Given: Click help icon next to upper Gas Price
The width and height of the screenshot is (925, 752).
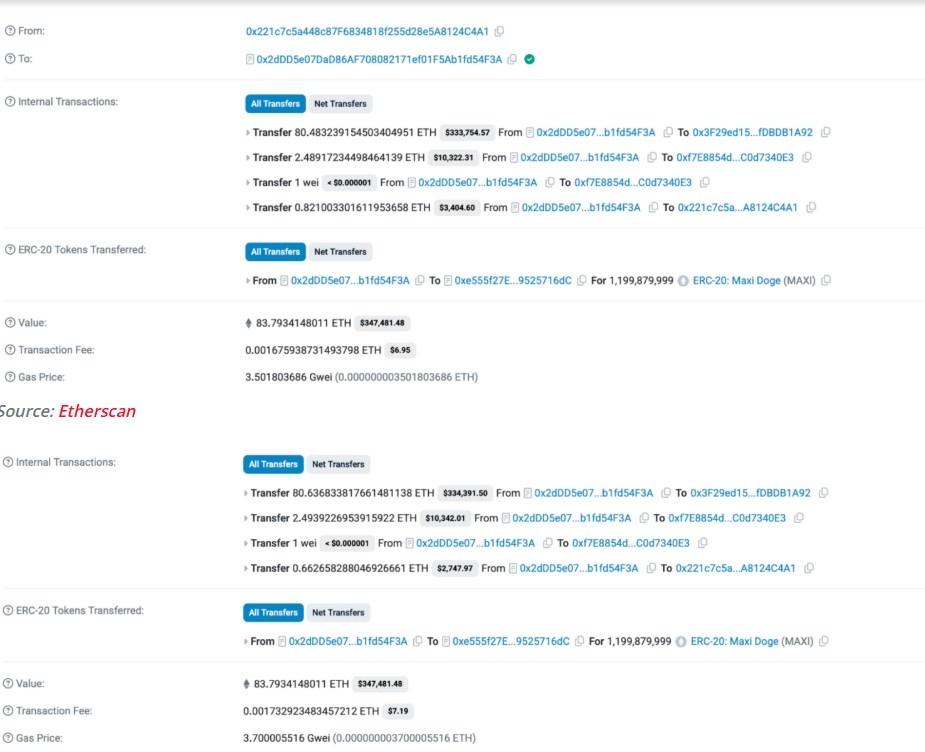Looking at the screenshot, I should coord(10,377).
